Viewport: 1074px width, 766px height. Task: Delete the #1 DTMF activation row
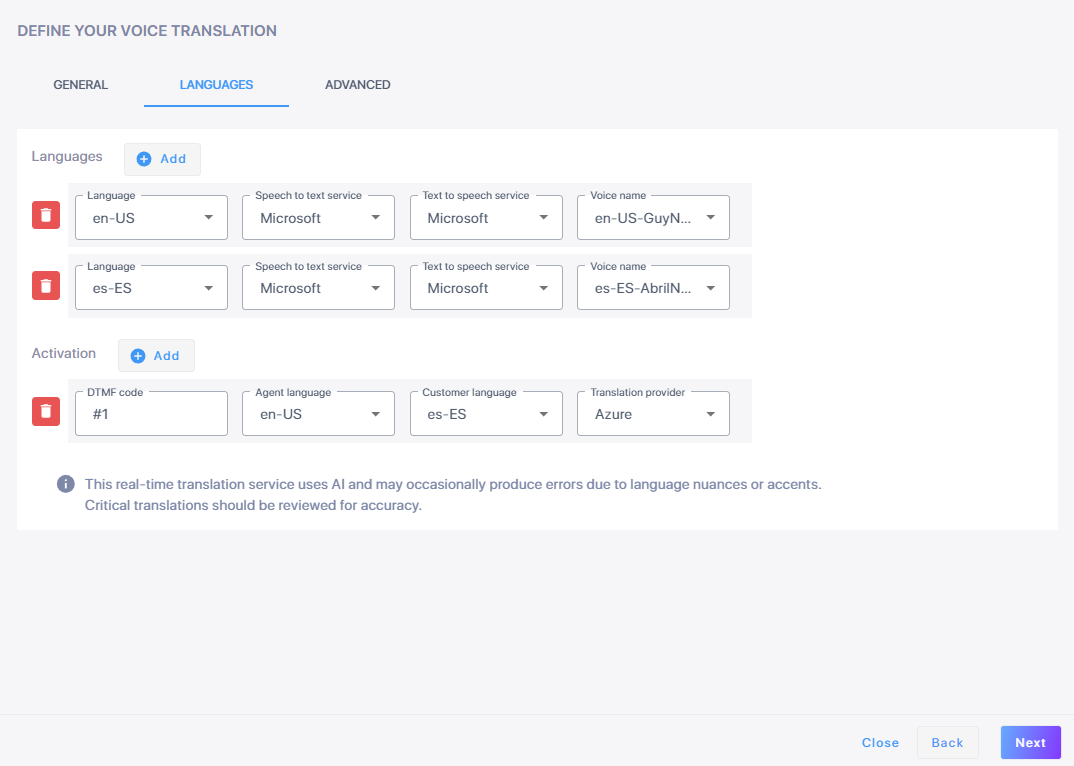click(x=46, y=411)
